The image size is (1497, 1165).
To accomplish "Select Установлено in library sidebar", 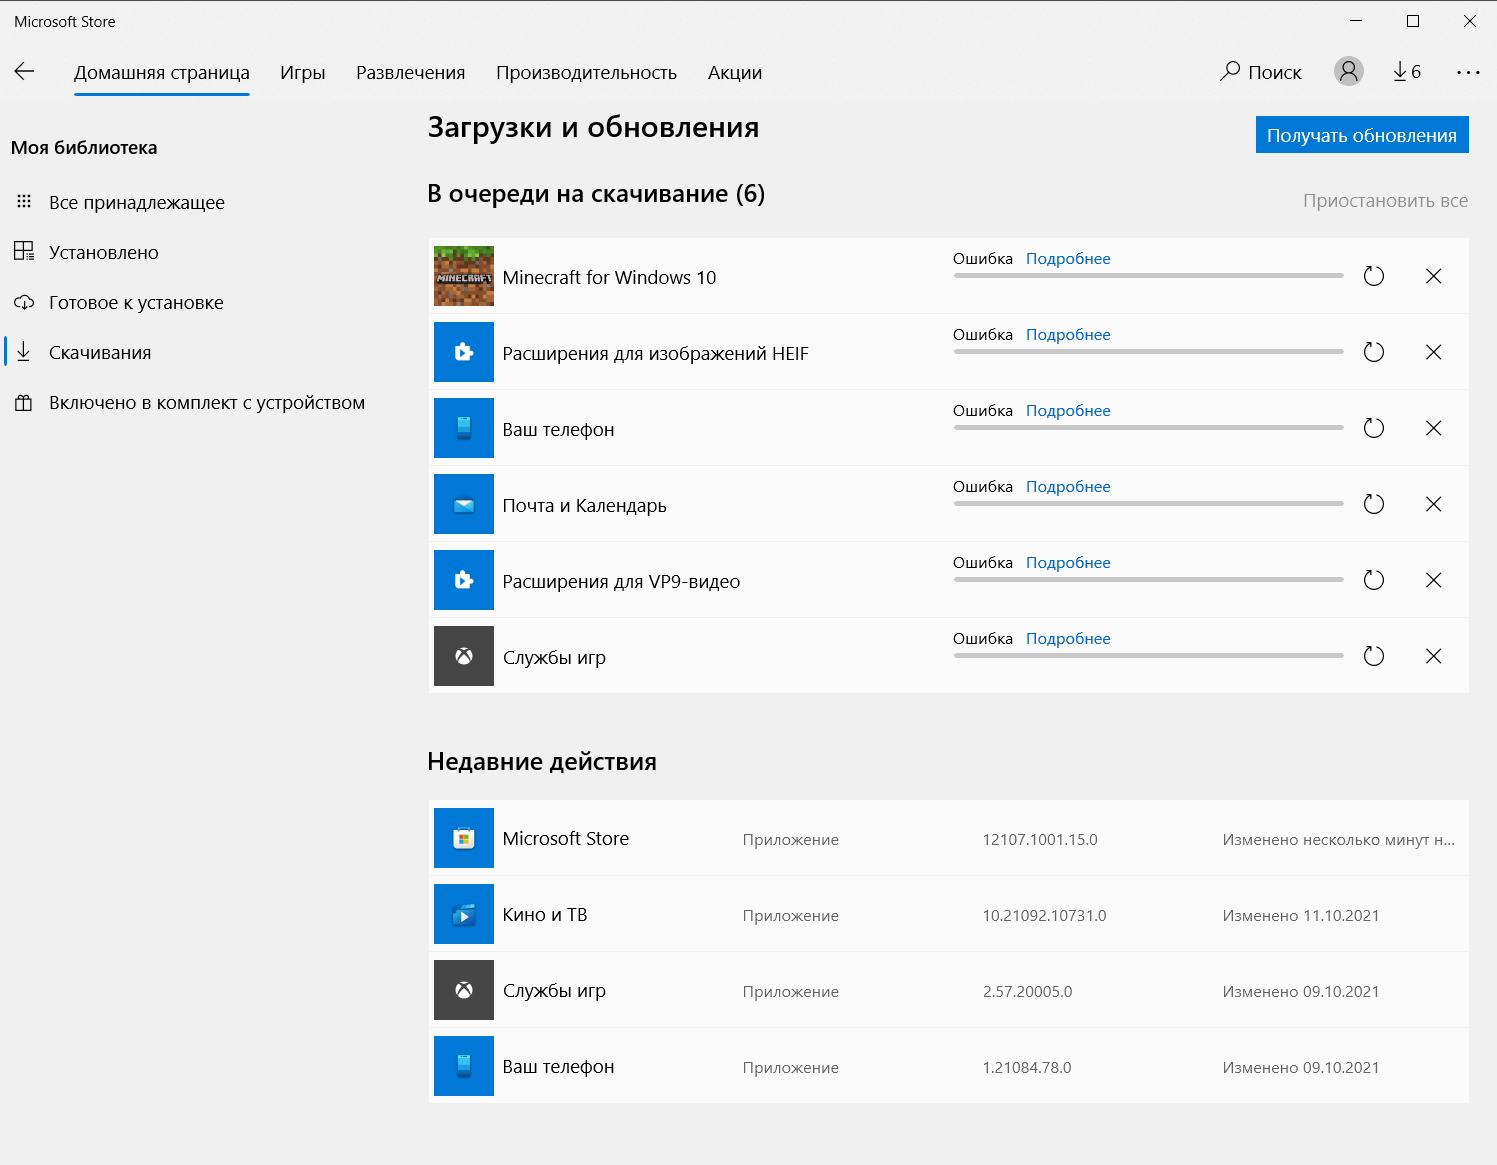I will point(87,252).
